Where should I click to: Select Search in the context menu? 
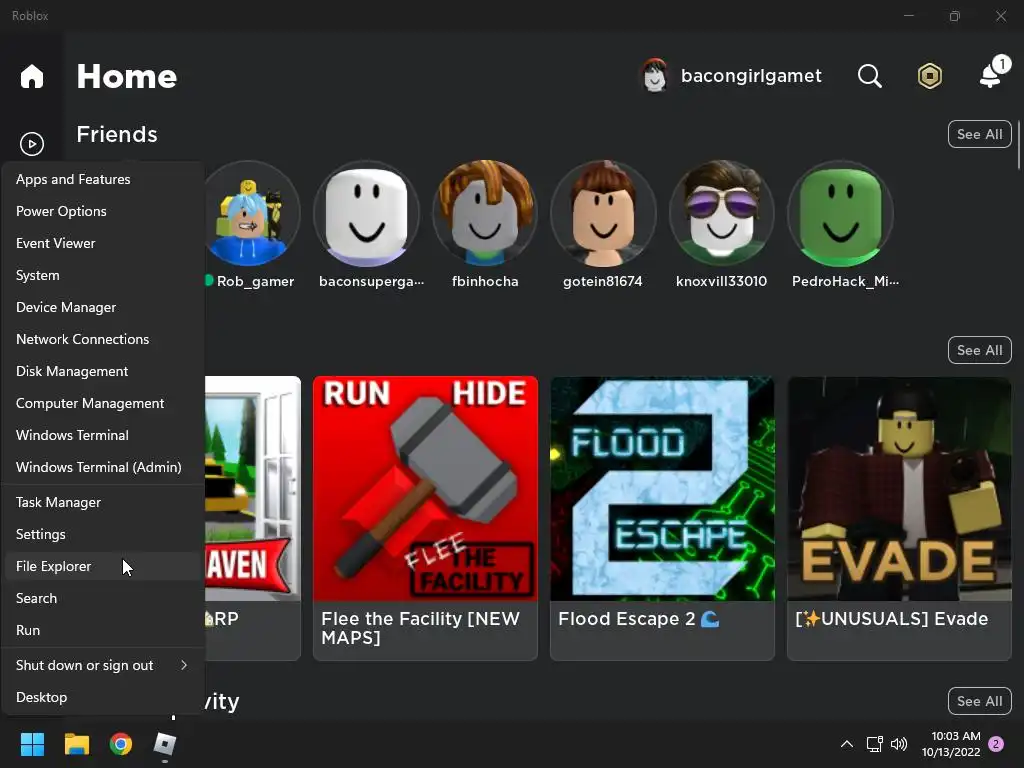coord(103,598)
